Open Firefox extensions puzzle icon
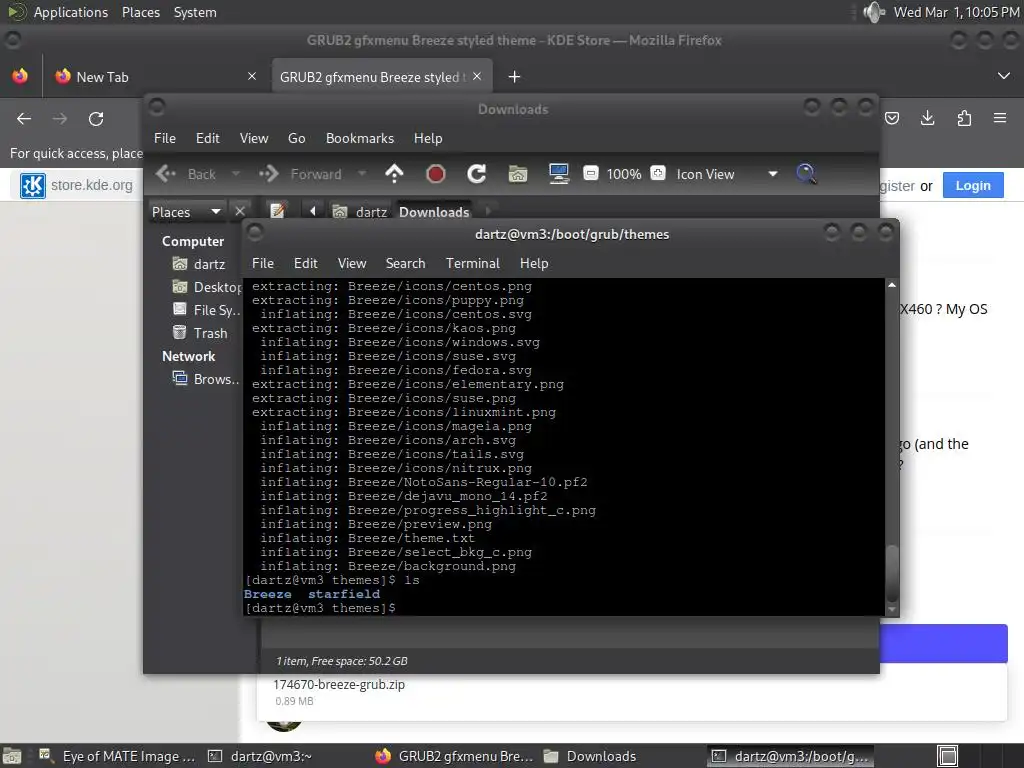Screen dimensions: 1024x768 964,118
